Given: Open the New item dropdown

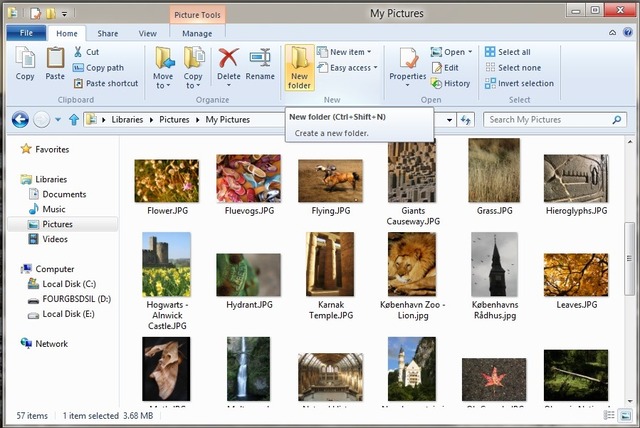Looking at the screenshot, I should [345, 52].
